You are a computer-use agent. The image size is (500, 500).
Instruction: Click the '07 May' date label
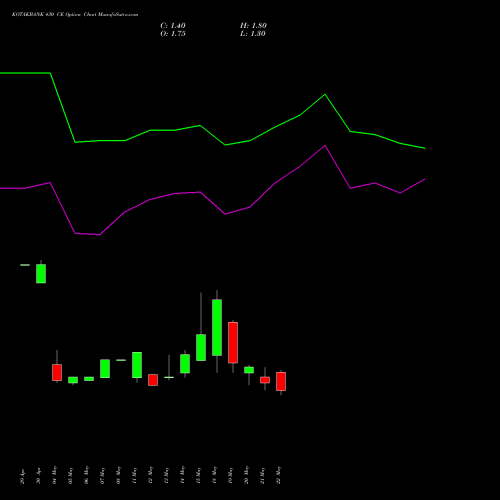point(102,475)
